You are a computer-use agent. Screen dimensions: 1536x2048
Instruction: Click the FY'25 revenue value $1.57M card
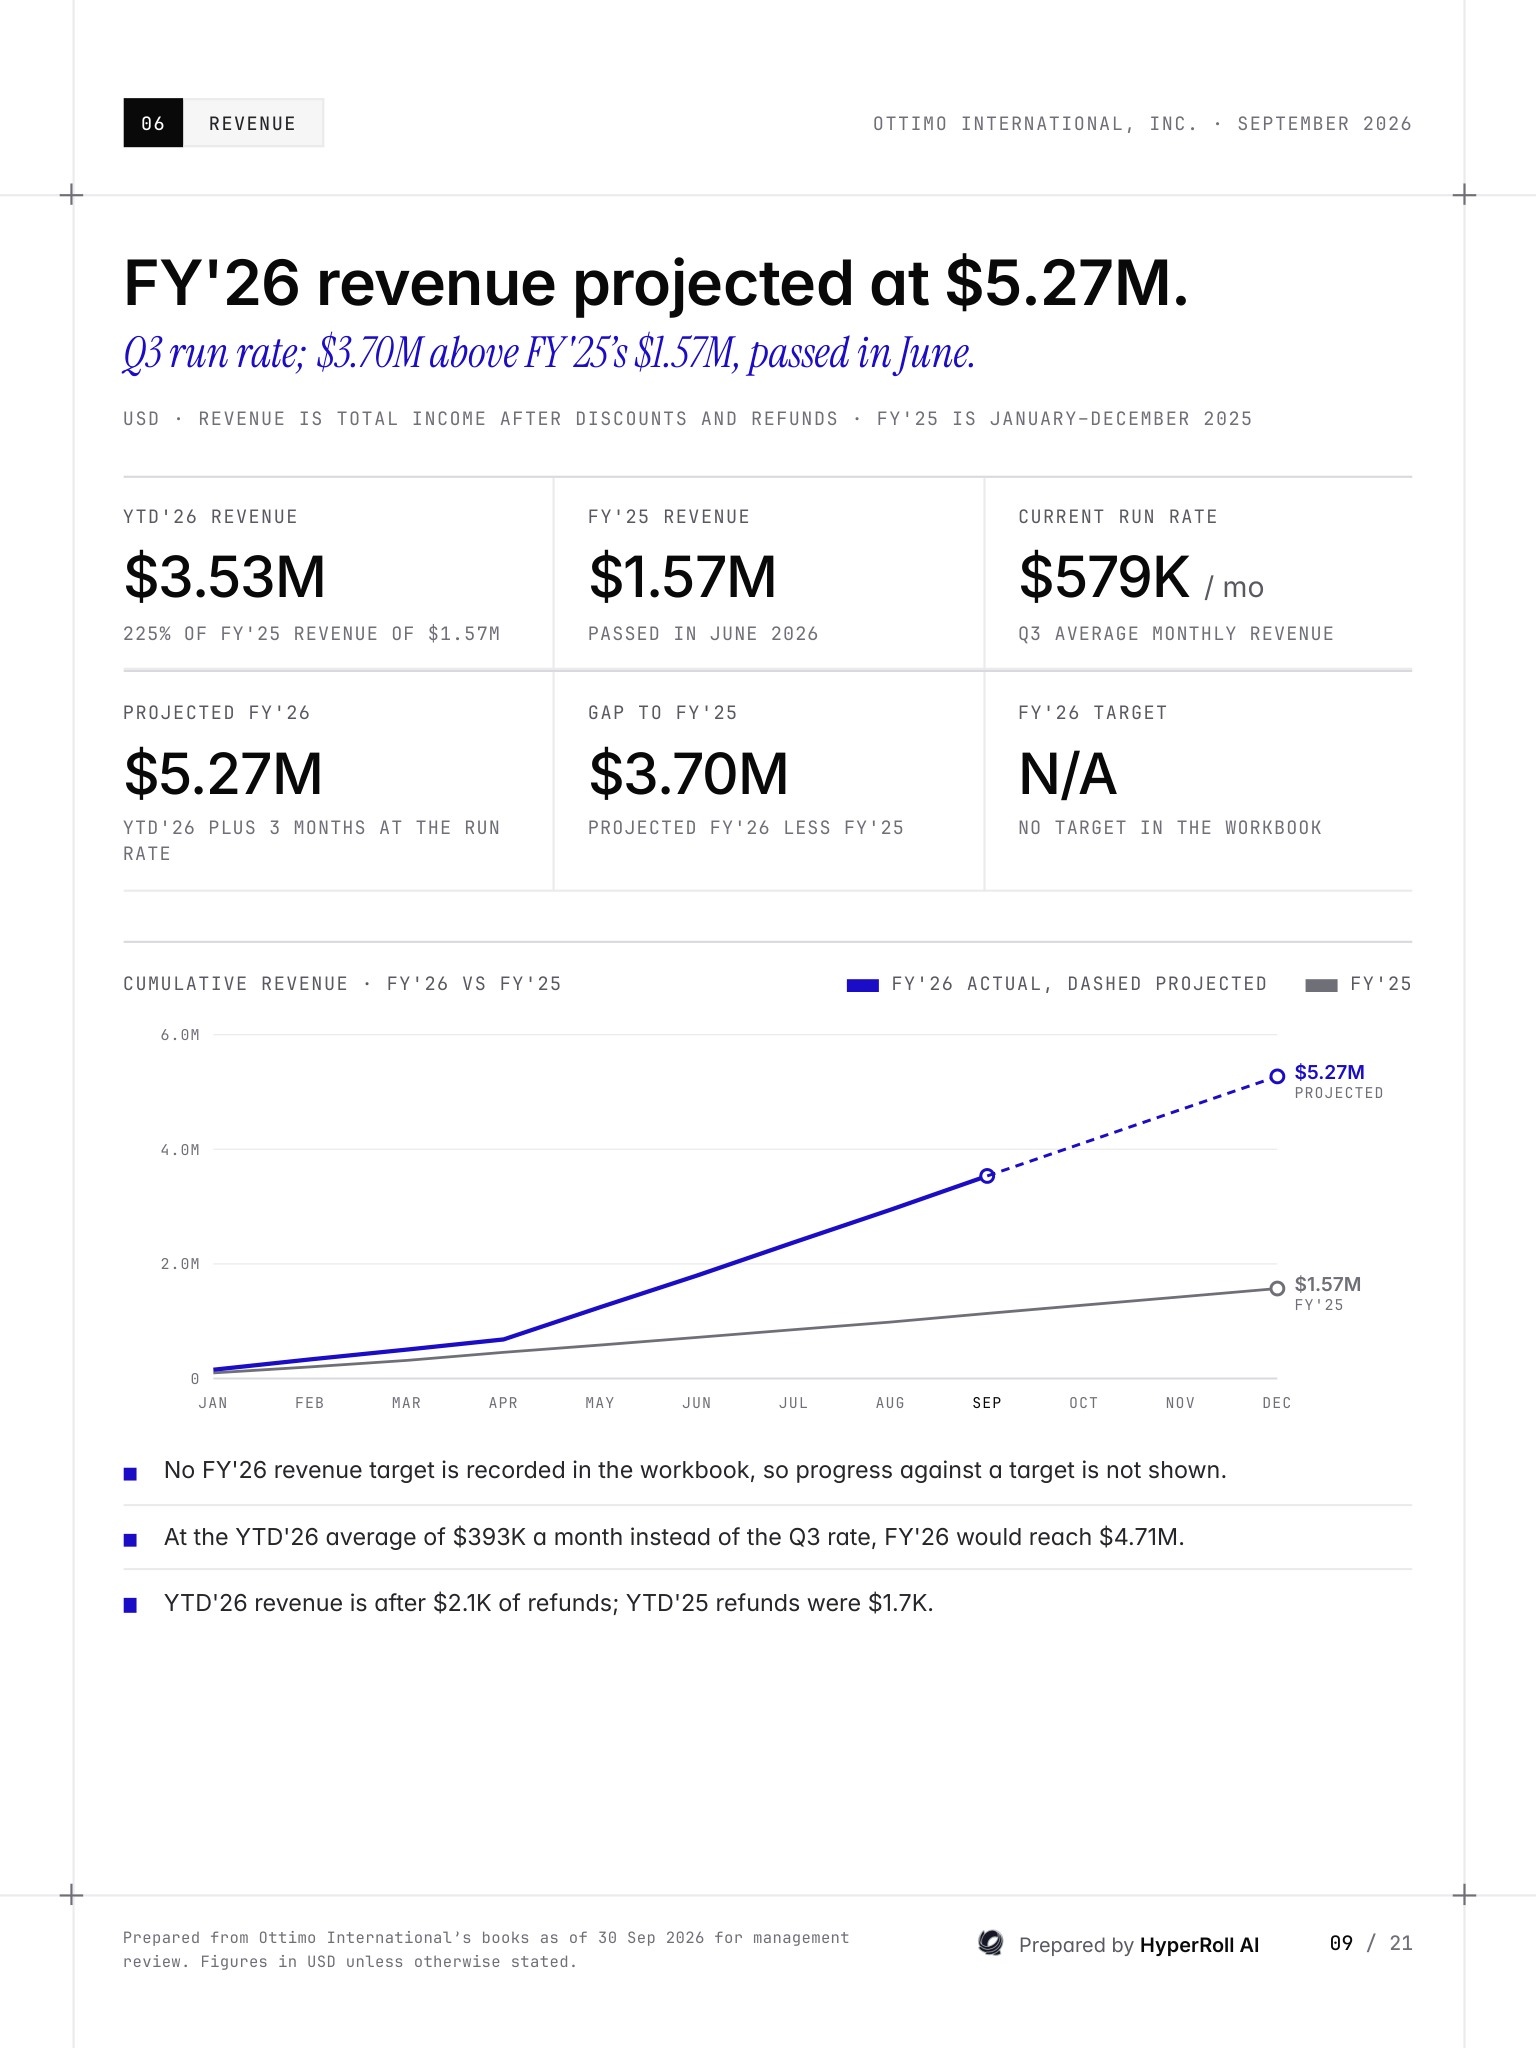682,577
